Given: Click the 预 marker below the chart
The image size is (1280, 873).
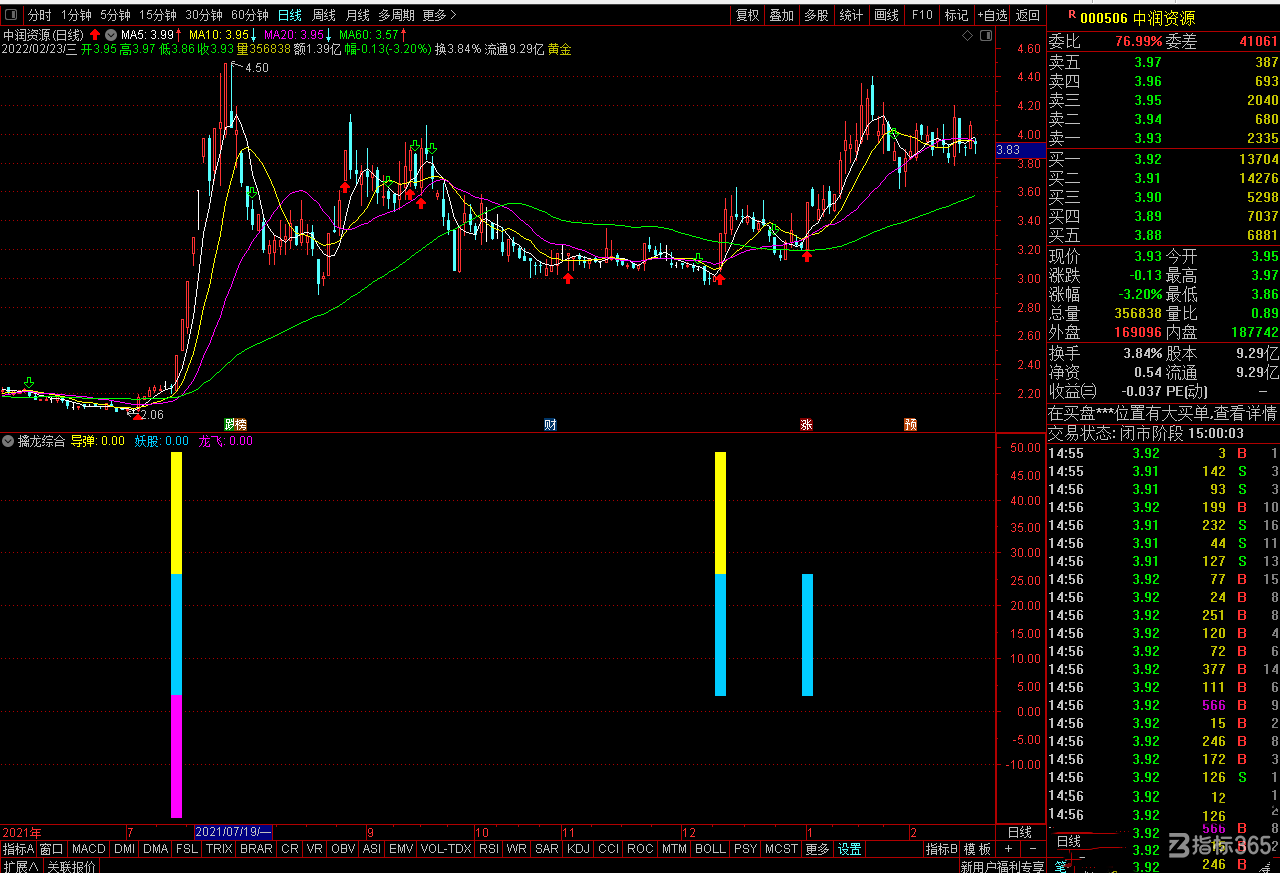Looking at the screenshot, I should tap(911, 425).
